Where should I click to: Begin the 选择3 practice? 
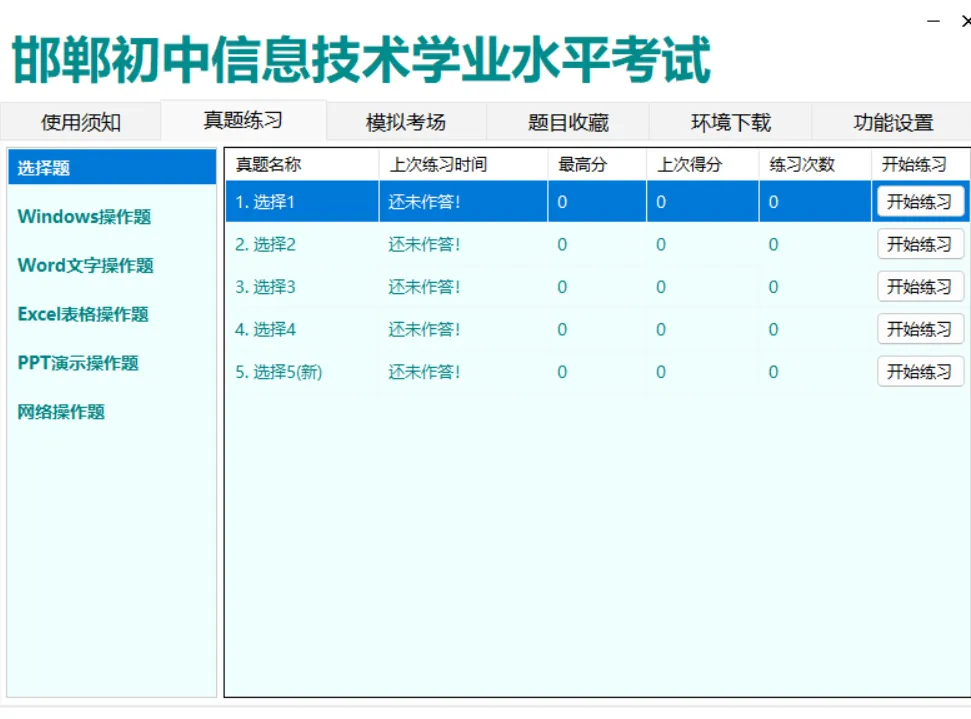919,286
